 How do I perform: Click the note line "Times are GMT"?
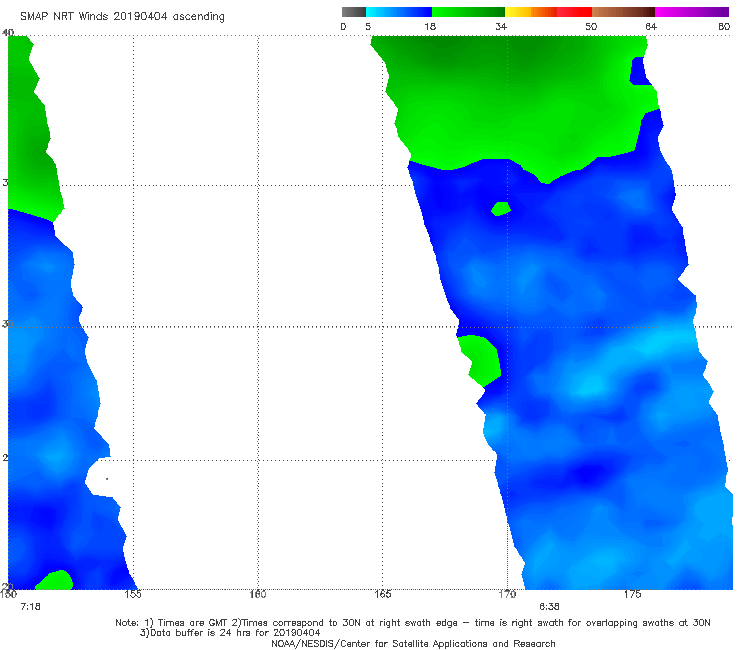[x=193, y=623]
